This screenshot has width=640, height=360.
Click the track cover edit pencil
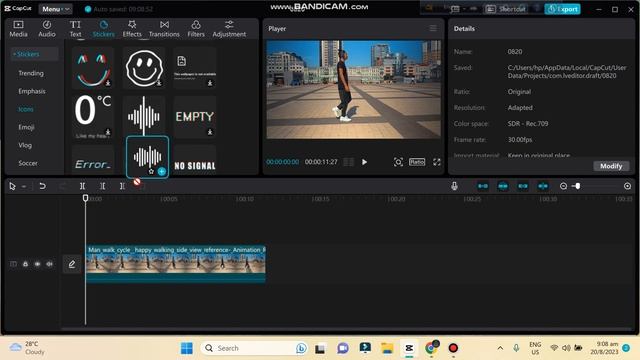tap(72, 264)
